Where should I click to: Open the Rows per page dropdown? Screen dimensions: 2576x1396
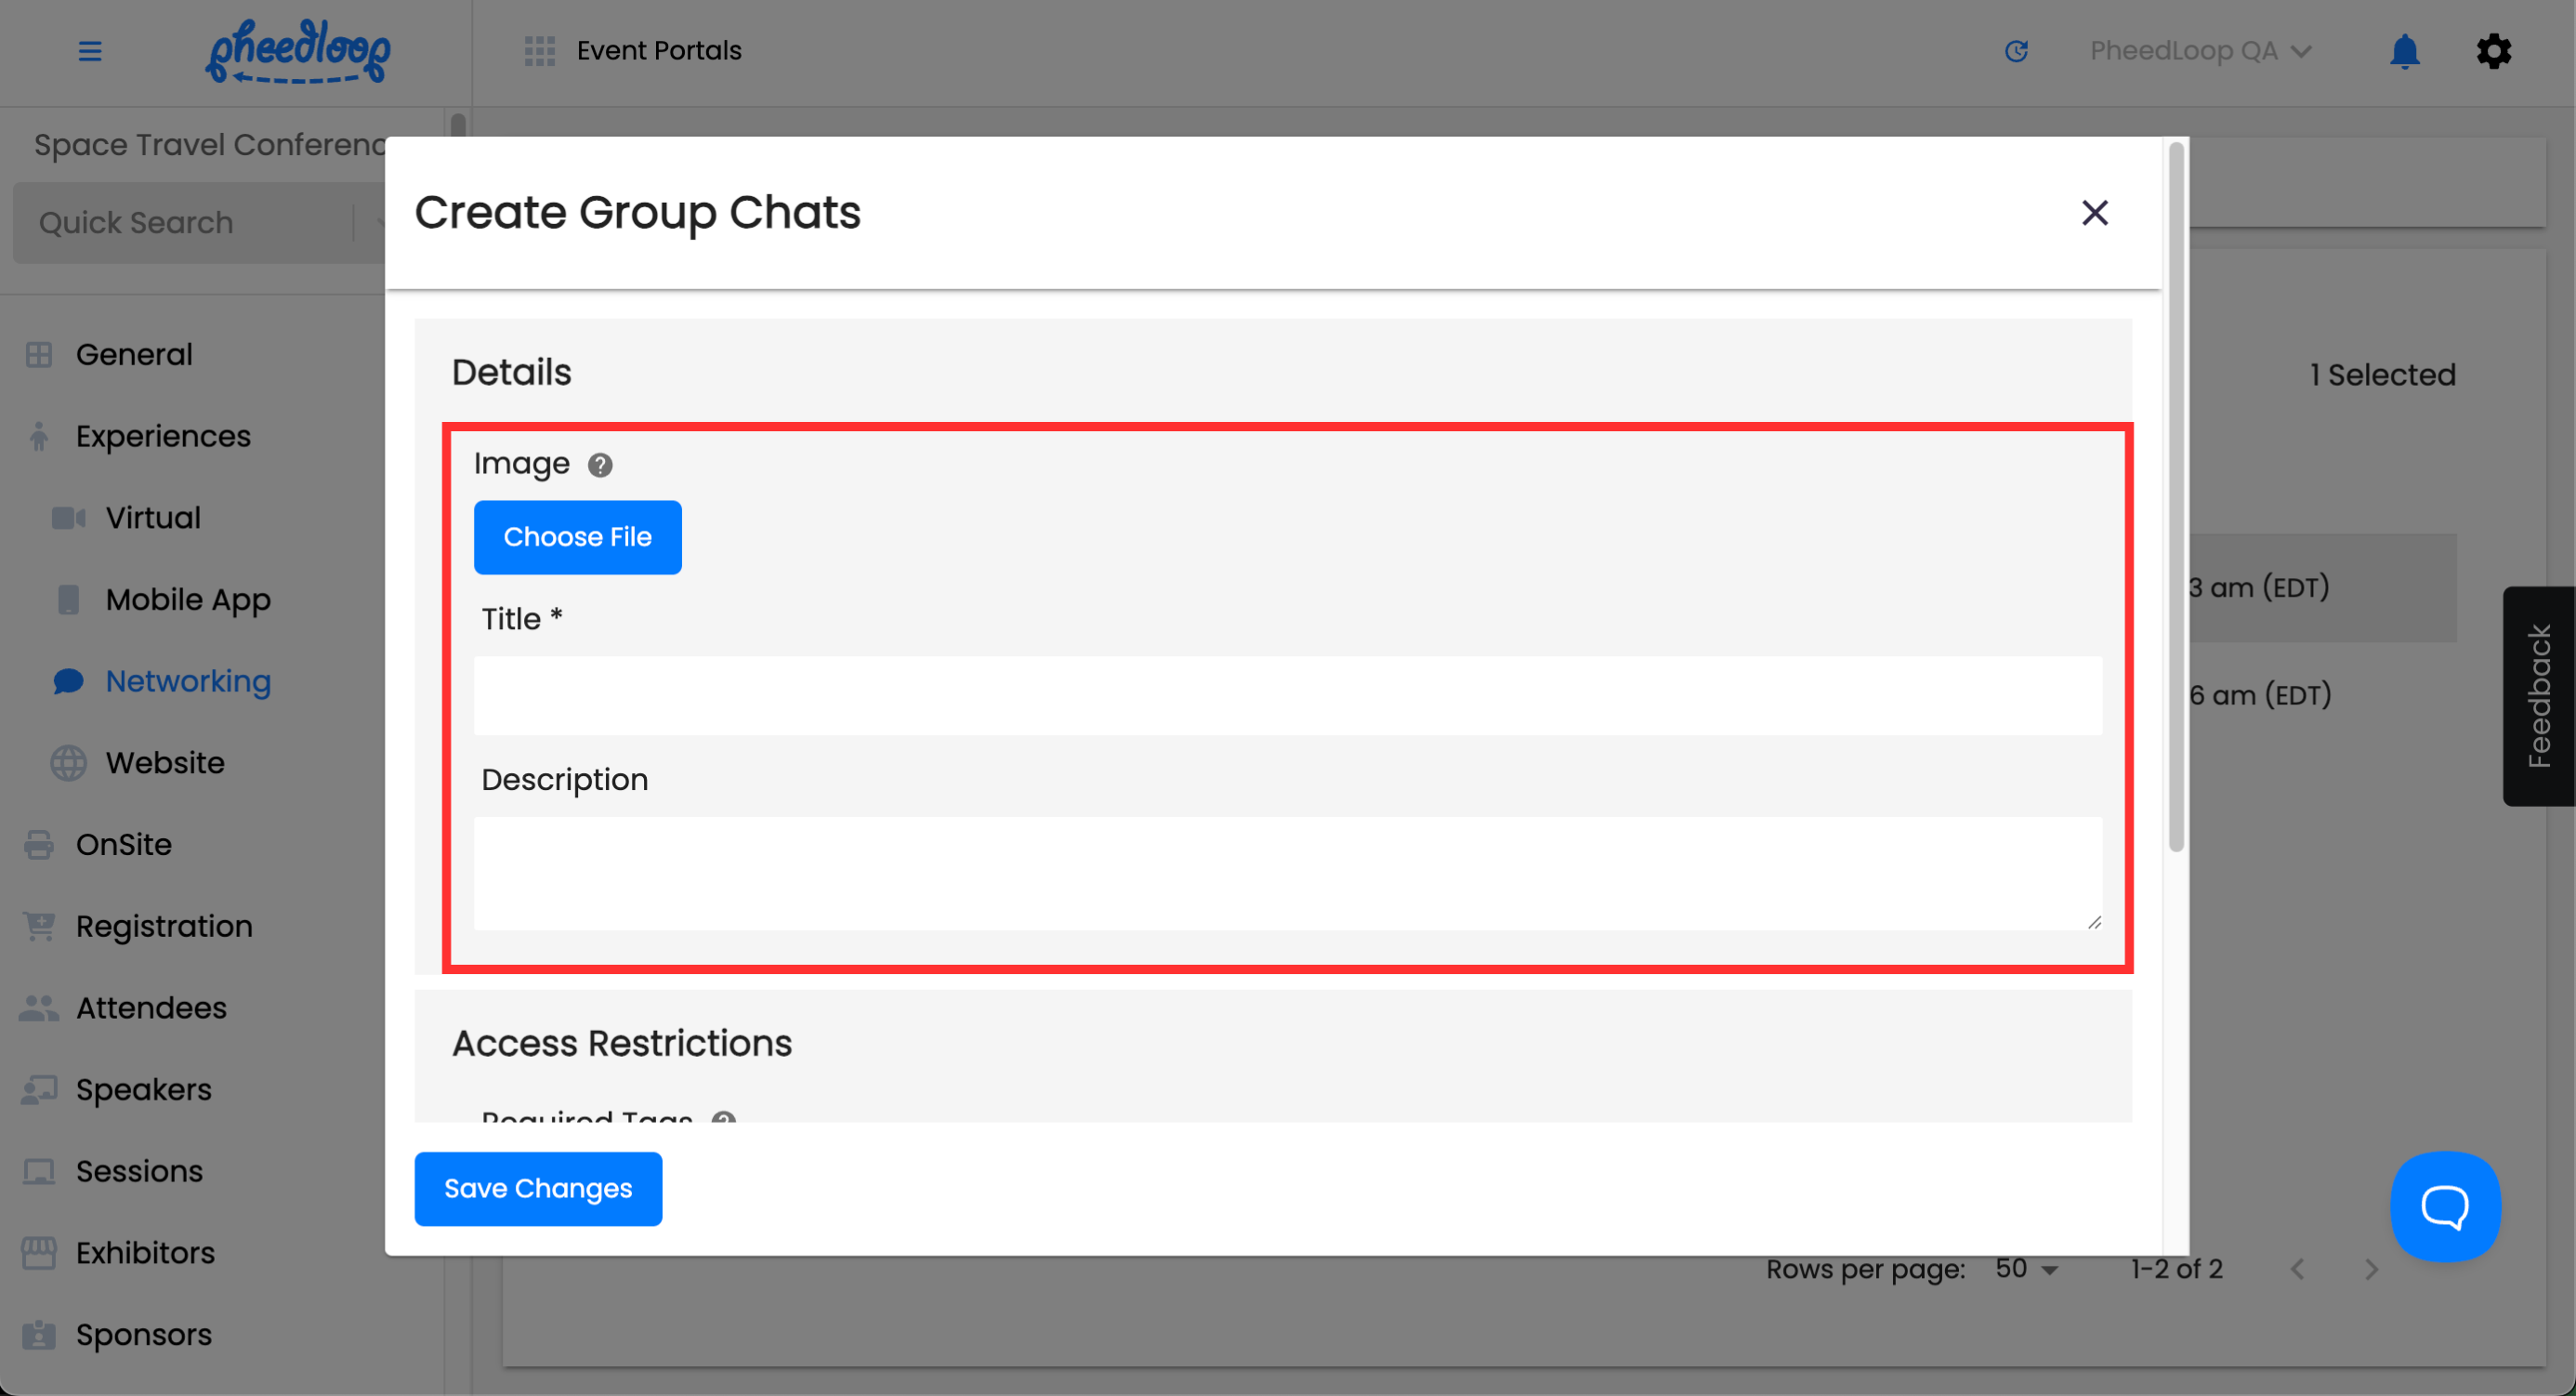[x=2026, y=1269]
